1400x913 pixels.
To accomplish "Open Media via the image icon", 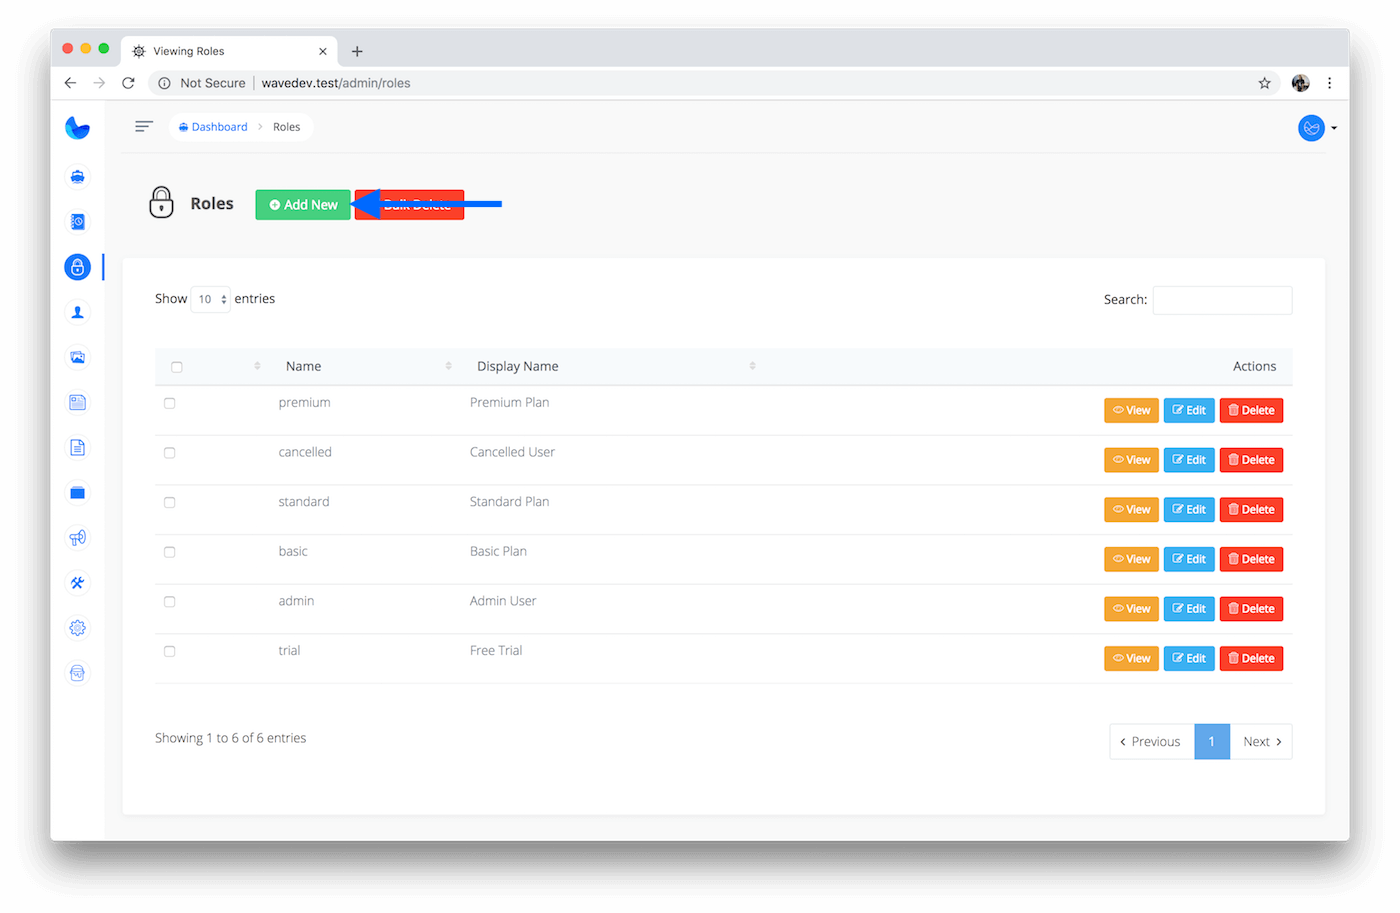I will [x=77, y=357].
